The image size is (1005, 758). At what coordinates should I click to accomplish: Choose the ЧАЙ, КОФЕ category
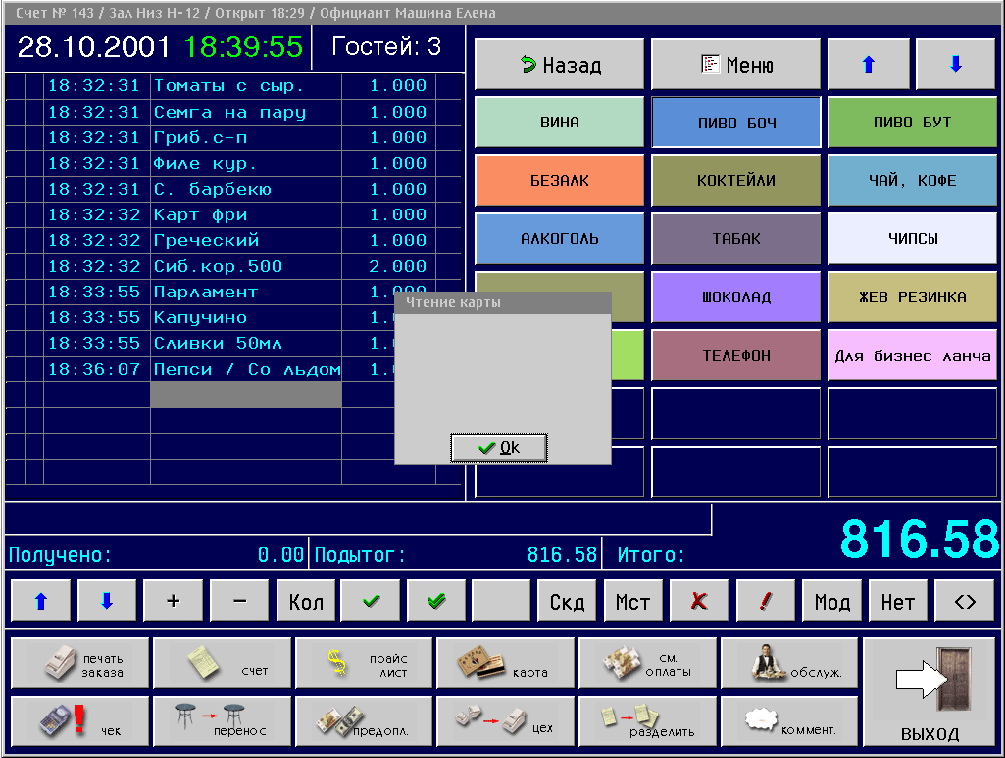point(912,180)
